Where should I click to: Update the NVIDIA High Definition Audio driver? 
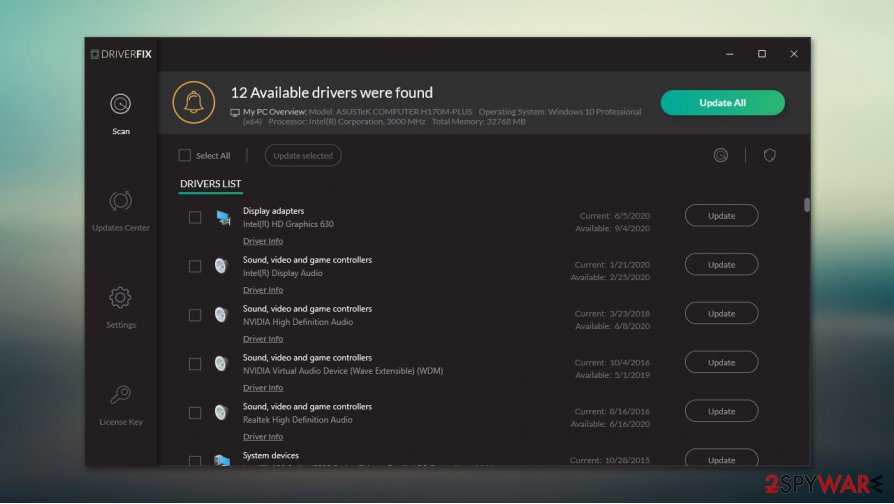(x=721, y=314)
